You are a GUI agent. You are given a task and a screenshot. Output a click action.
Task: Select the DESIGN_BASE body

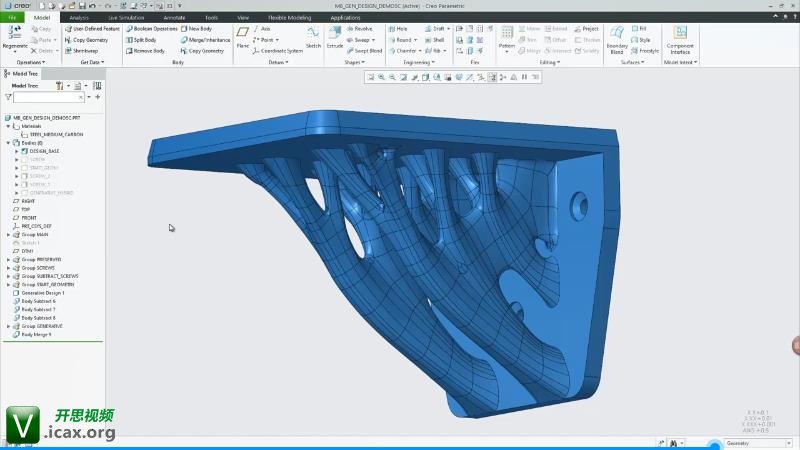tap(44, 151)
